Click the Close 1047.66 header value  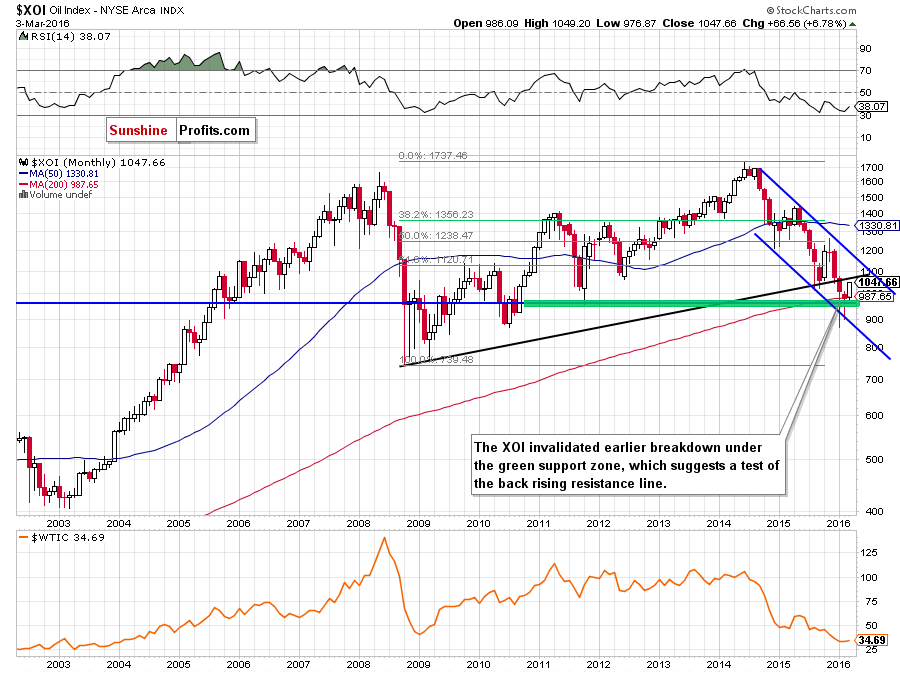699,24
